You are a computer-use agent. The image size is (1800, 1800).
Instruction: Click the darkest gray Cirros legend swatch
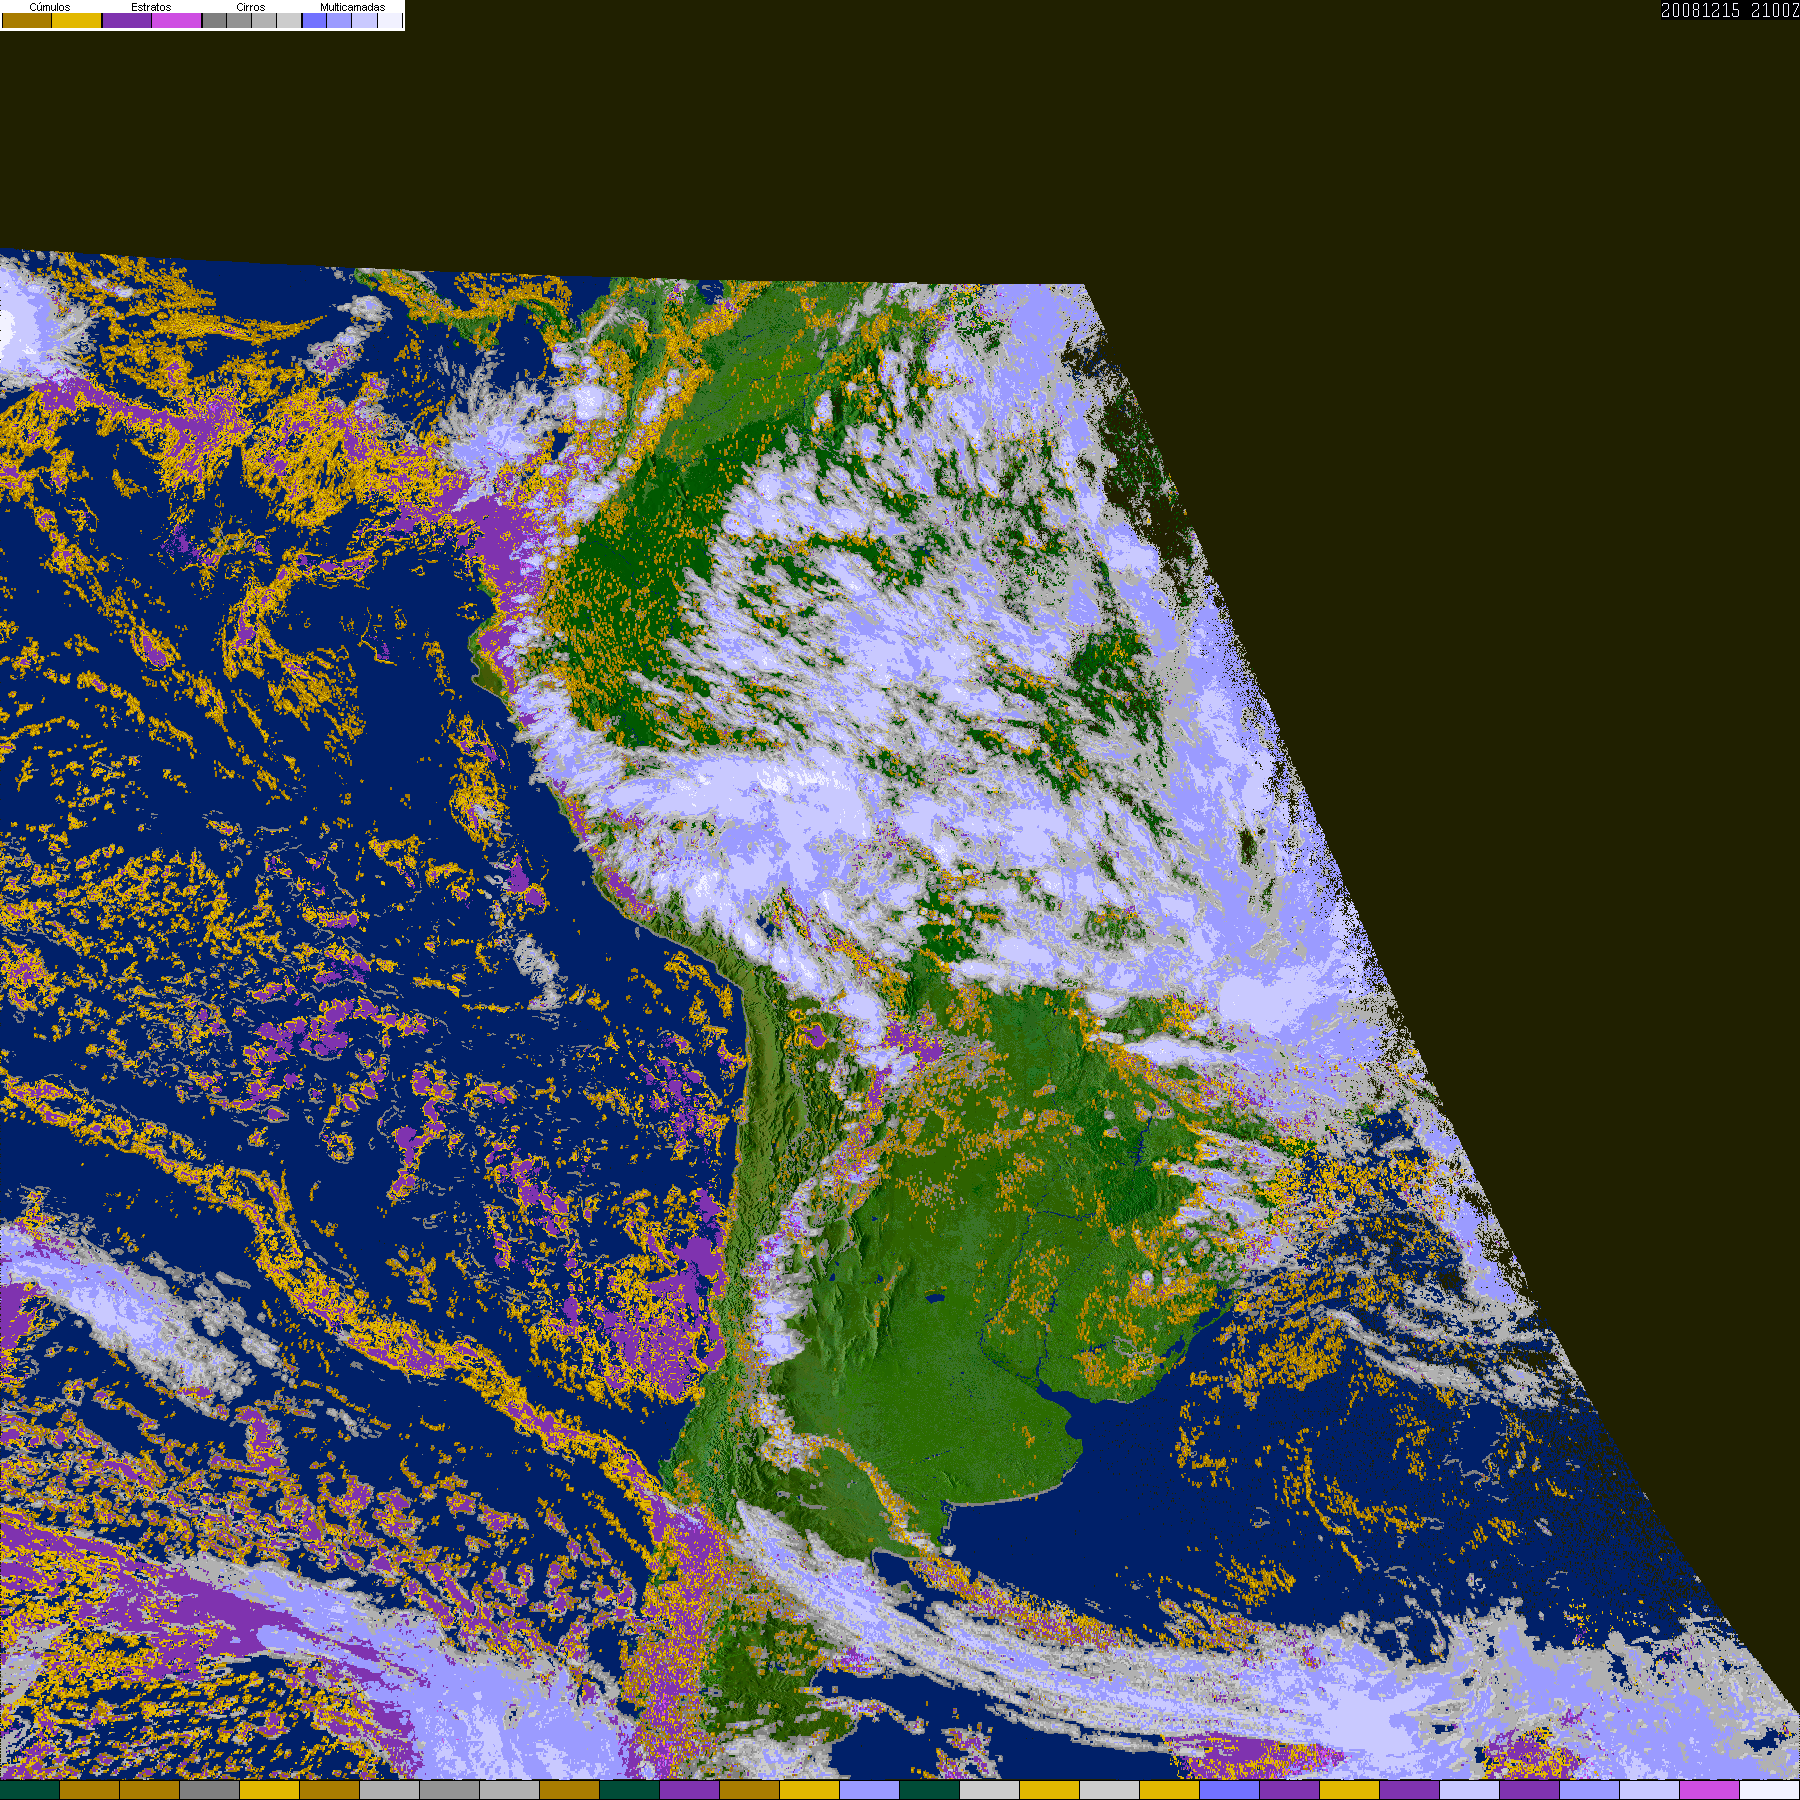214,20
